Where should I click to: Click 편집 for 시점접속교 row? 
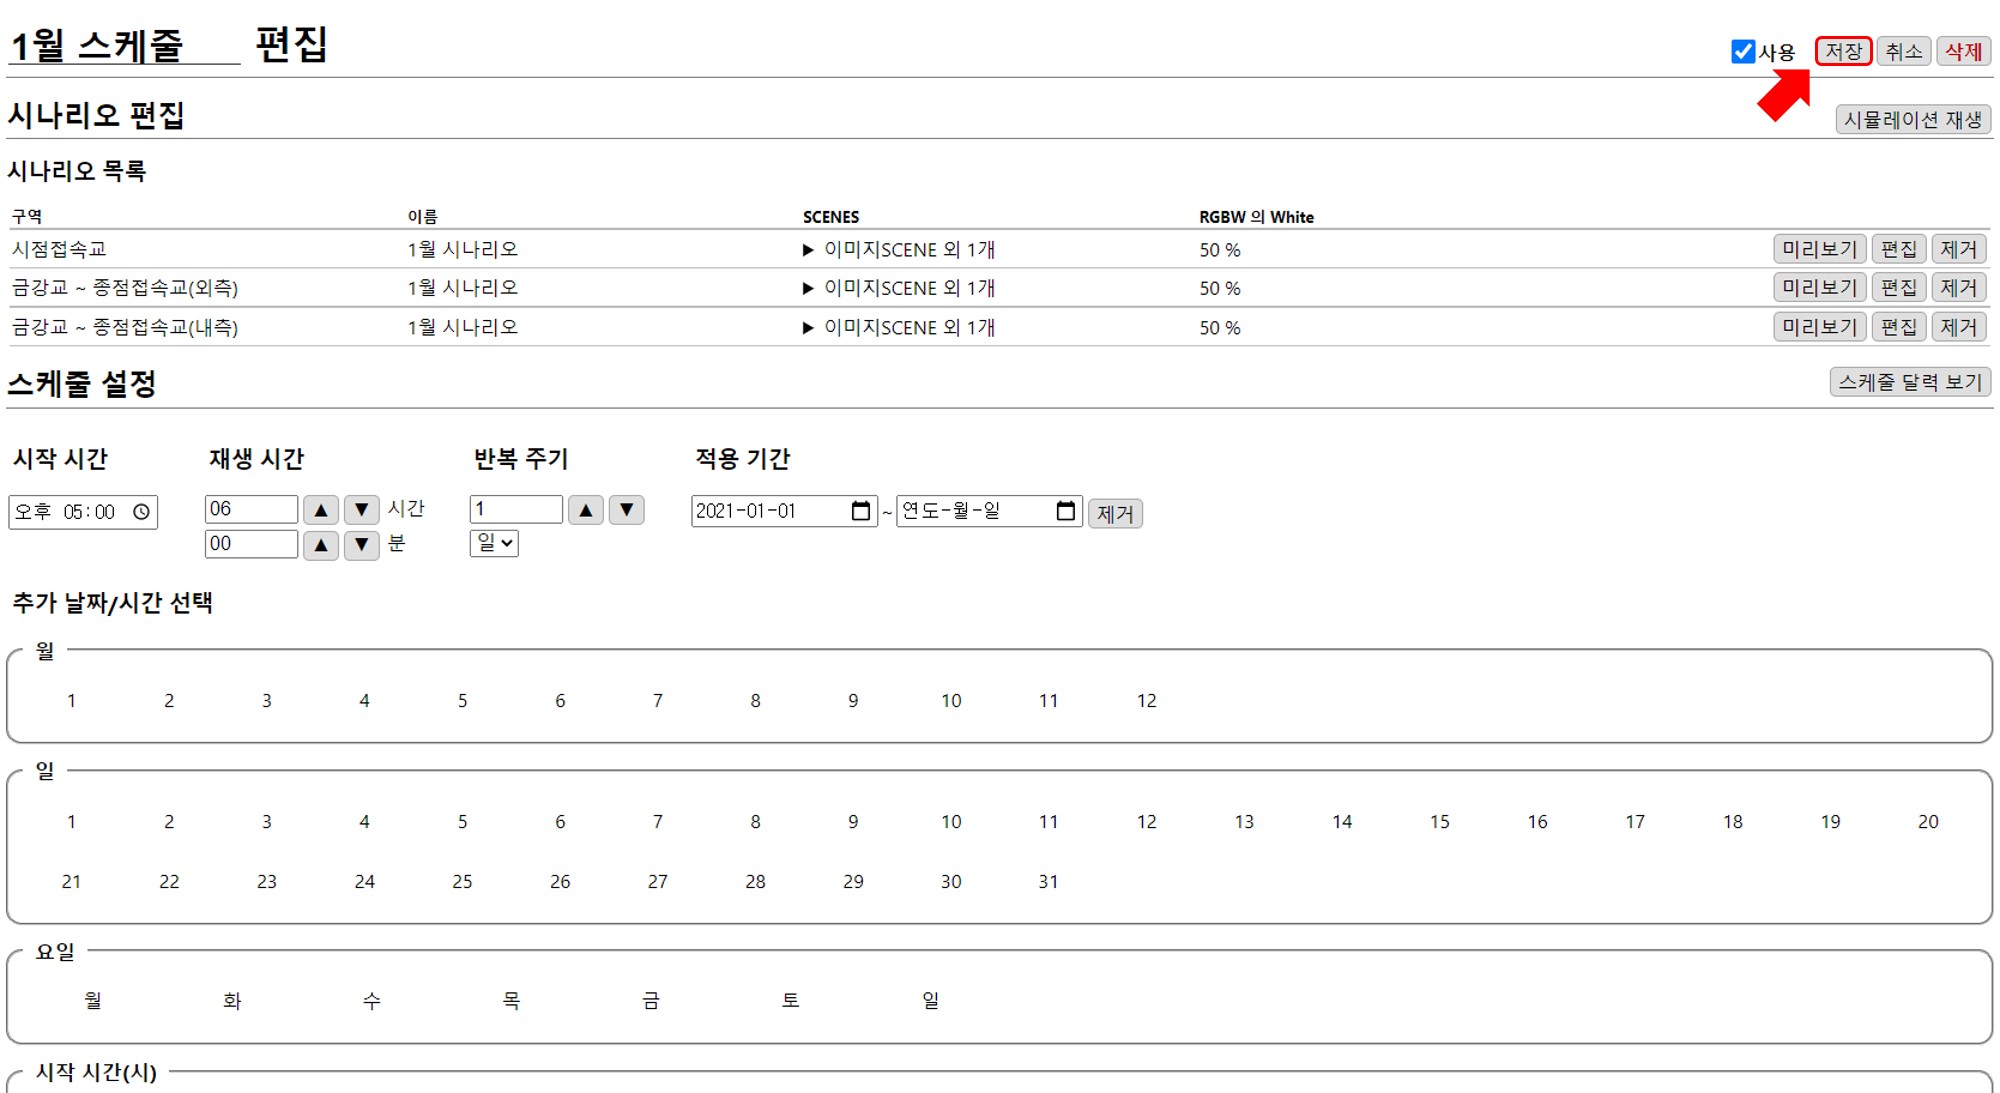pyautogui.click(x=1899, y=249)
